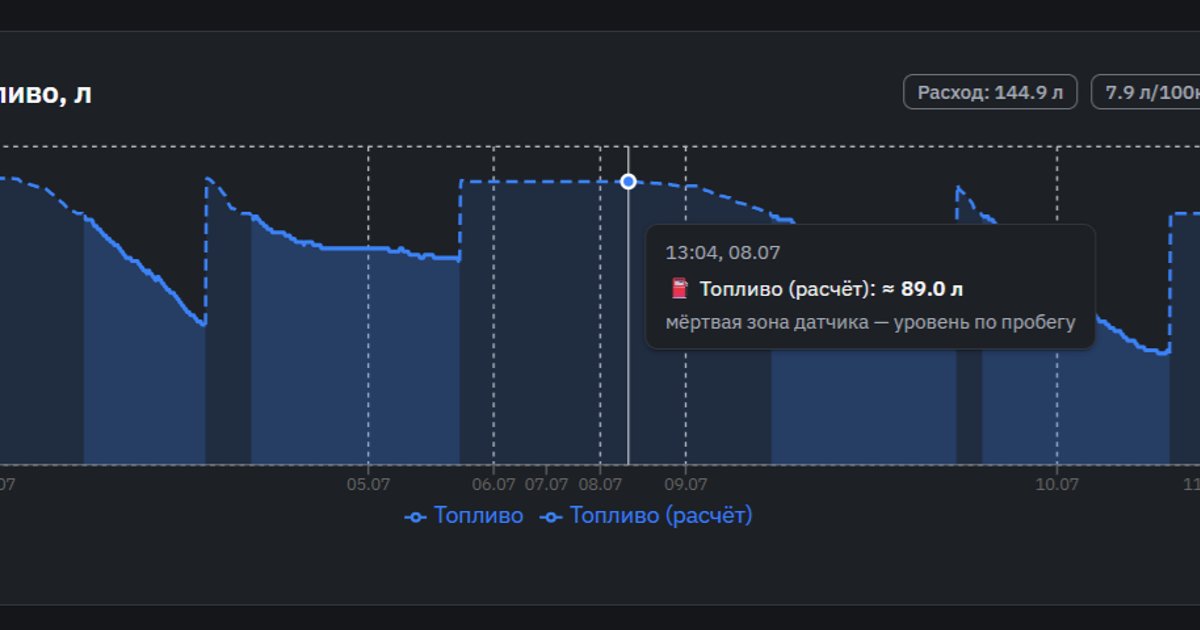Click the 06.07 date label on the axis
1200x630 pixels.
pos(493,484)
